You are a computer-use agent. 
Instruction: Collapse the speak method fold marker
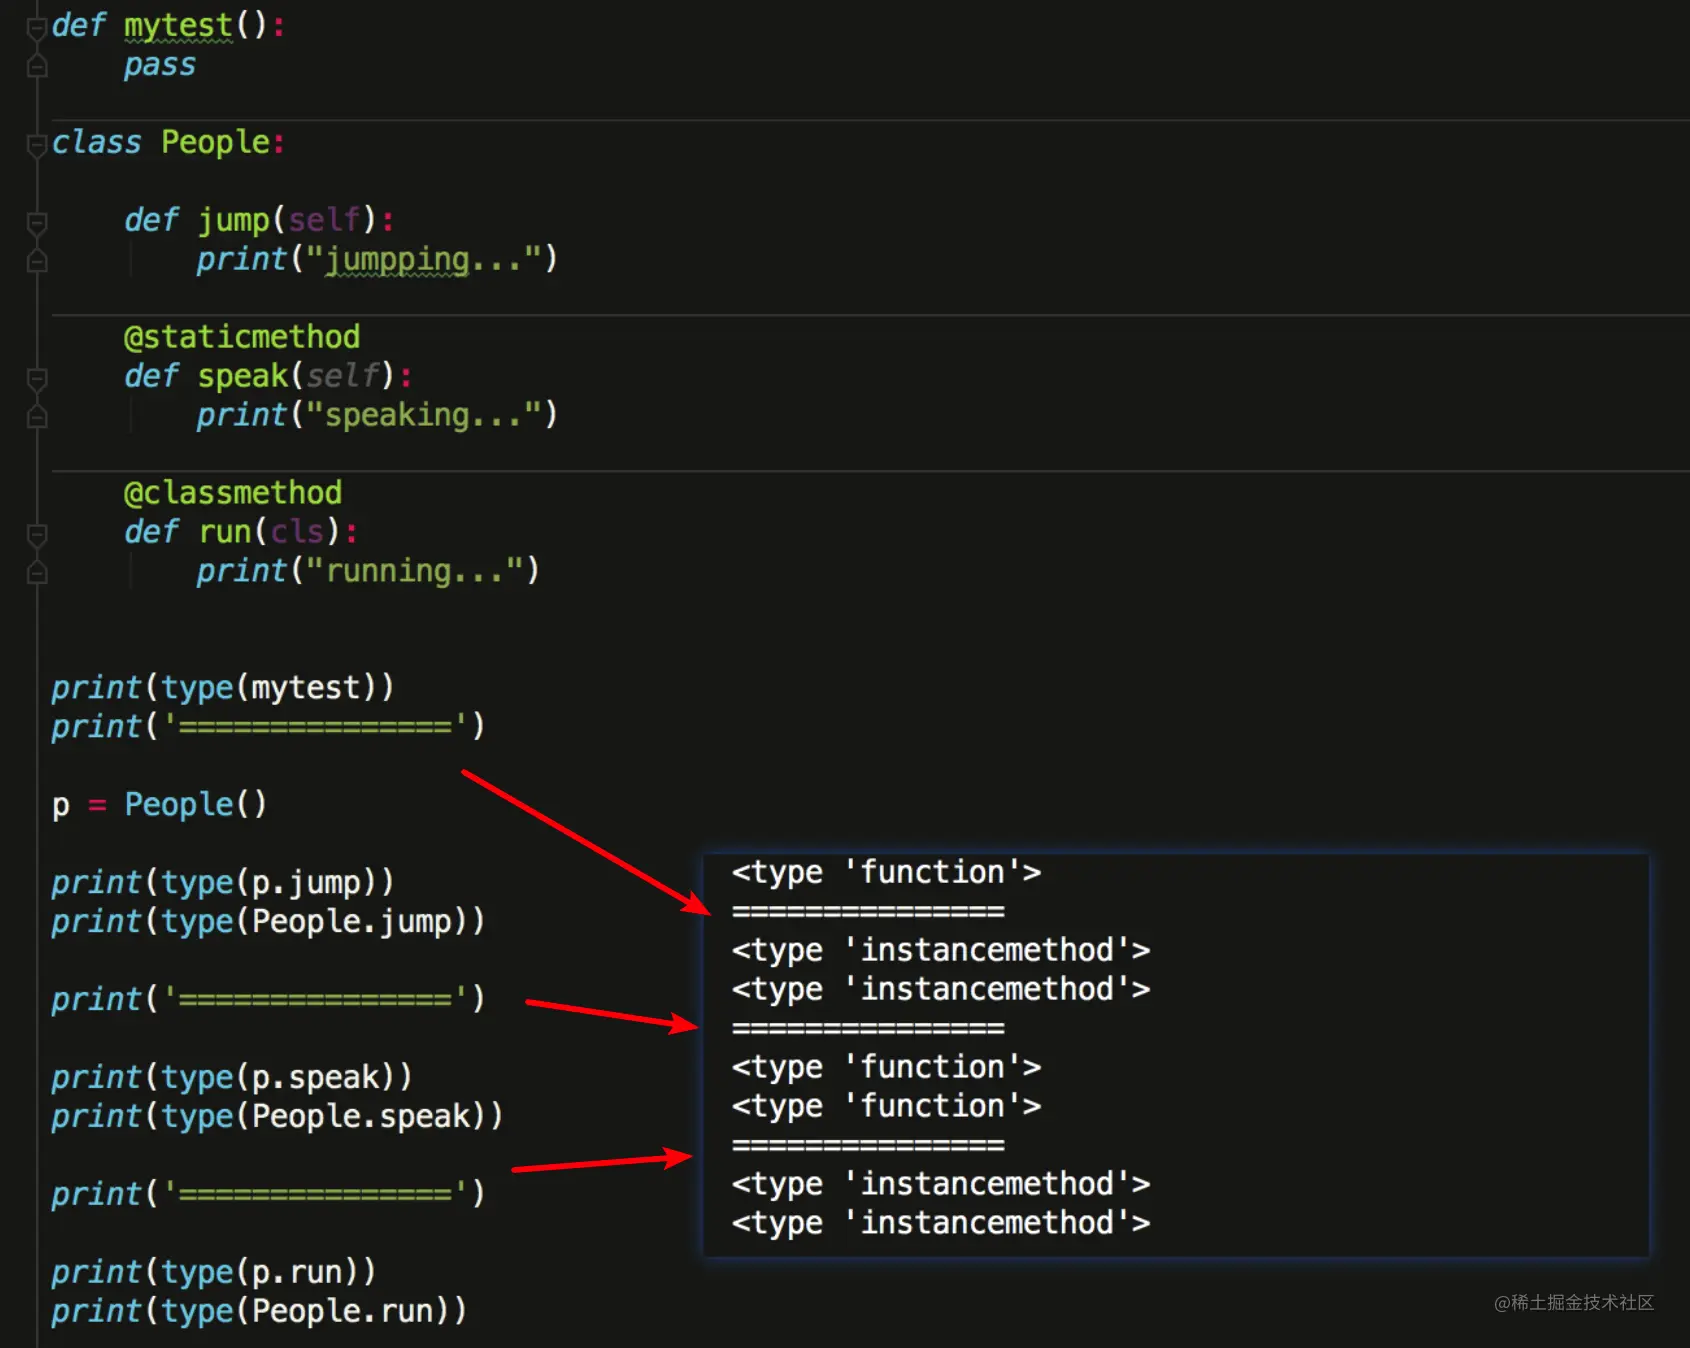[x=37, y=379]
